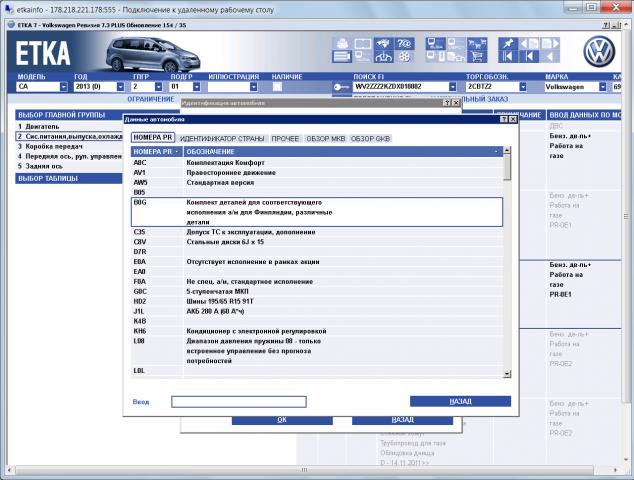This screenshot has width=634, height=480.
Task: Open the МОДЕЛЬ dropdown
Action: tap(63, 87)
